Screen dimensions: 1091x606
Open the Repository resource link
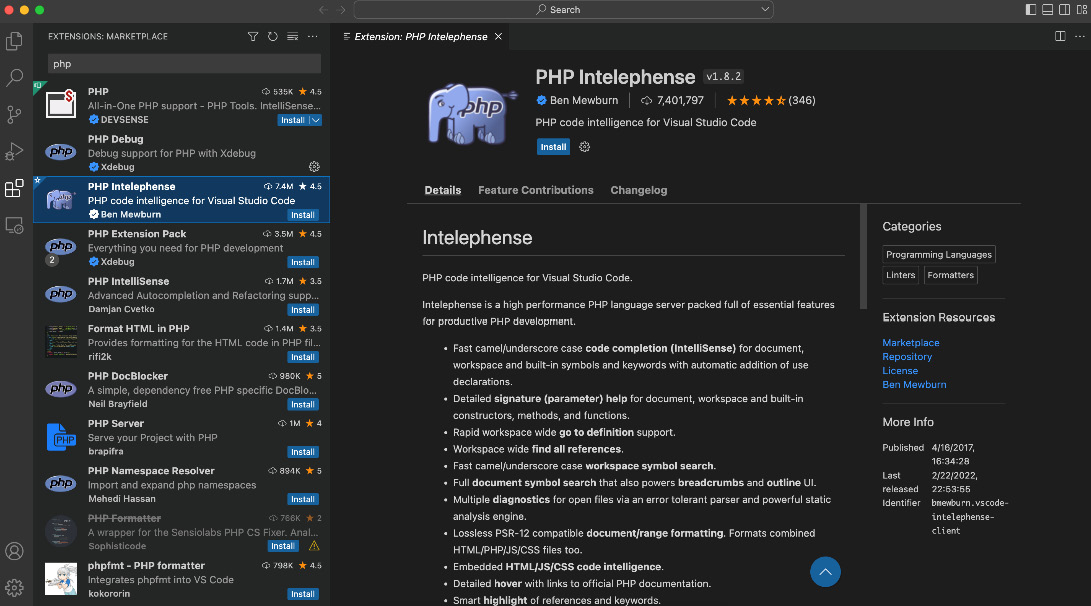907,356
